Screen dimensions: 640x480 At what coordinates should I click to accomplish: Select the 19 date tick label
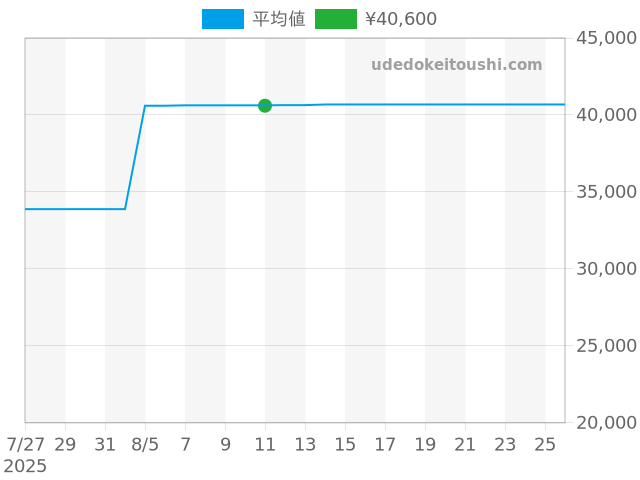(425, 443)
